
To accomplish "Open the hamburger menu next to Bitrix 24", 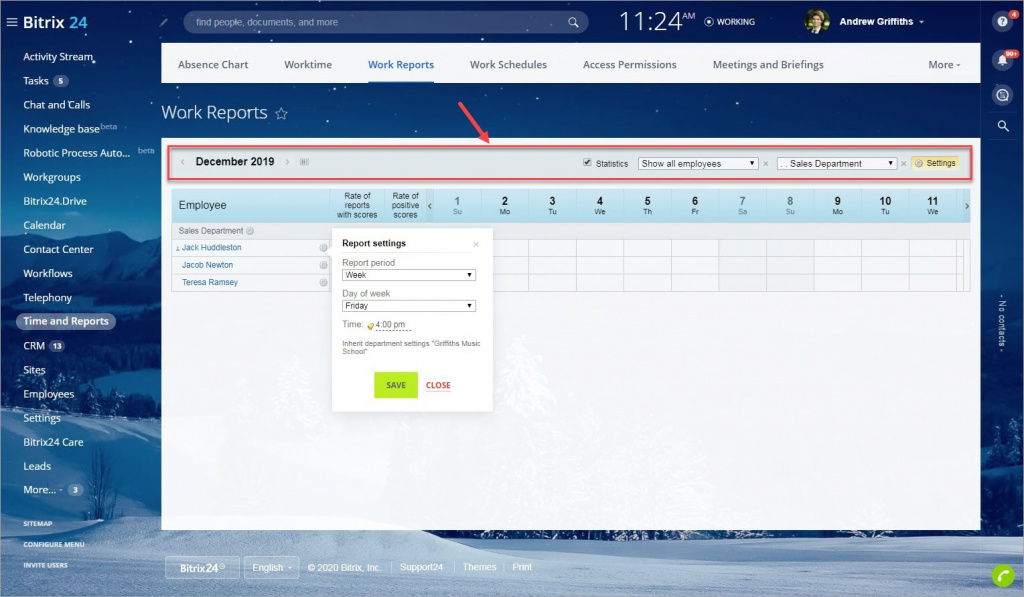I will 12,22.
